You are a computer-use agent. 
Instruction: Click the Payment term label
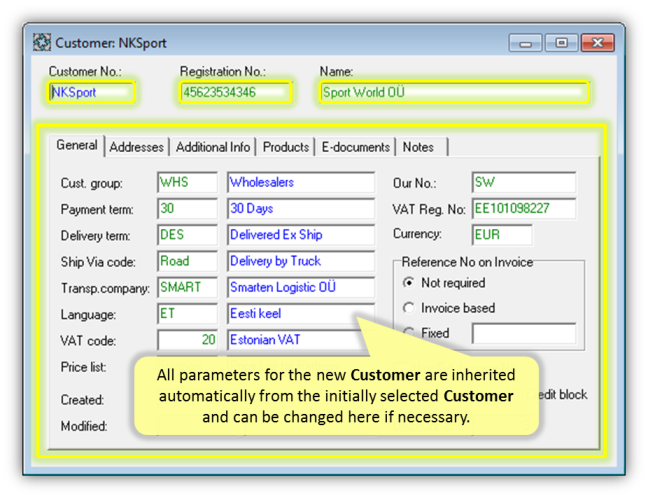point(97,210)
